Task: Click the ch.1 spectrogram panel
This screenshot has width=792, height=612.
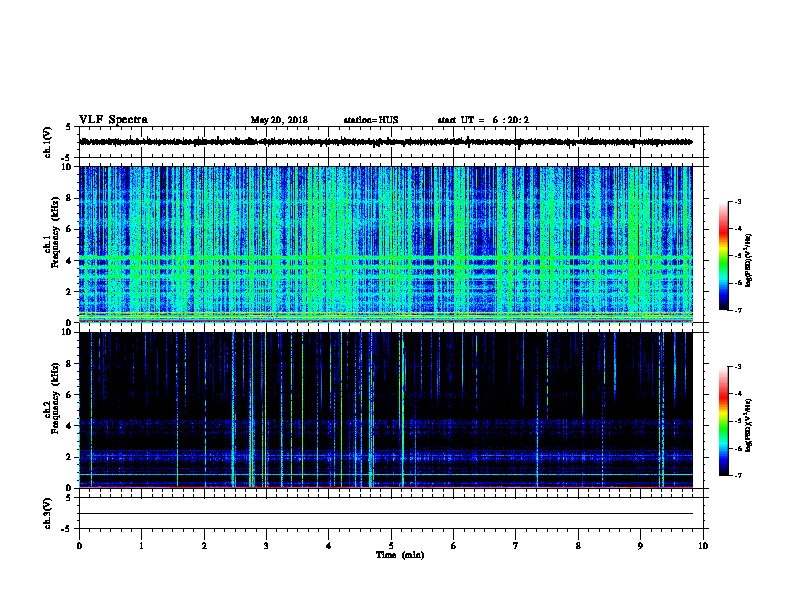Action: coord(386,244)
